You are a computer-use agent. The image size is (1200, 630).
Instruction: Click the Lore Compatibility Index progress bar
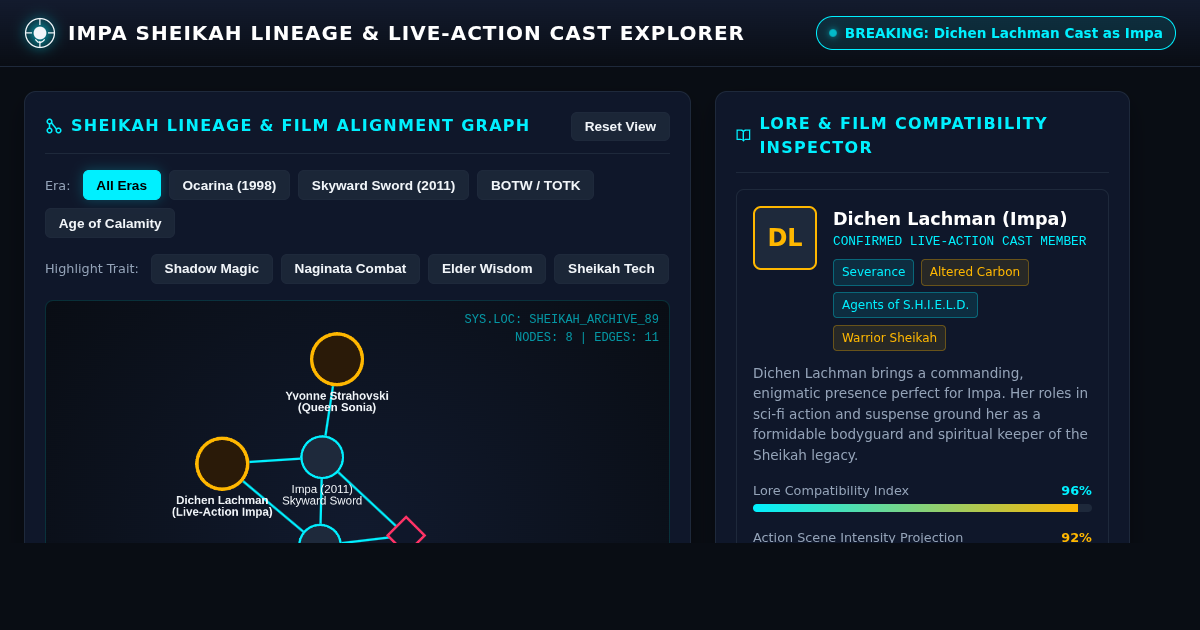922,508
